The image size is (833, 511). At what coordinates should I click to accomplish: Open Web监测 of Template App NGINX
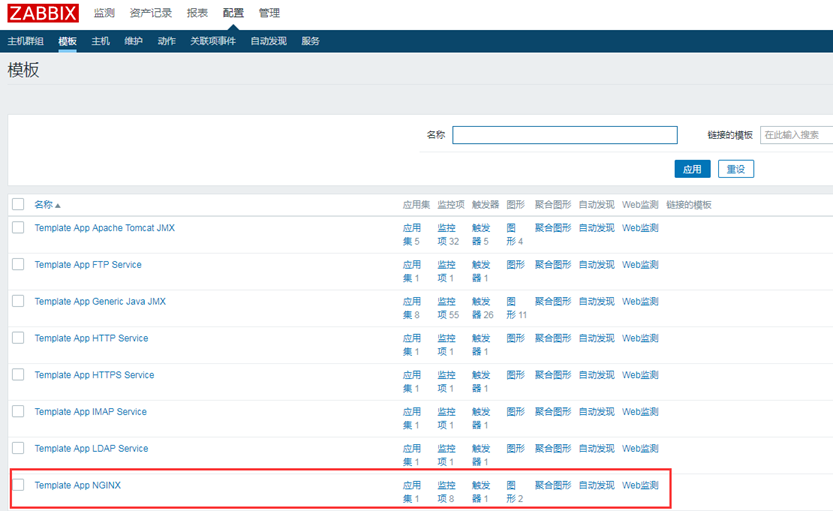[640, 485]
